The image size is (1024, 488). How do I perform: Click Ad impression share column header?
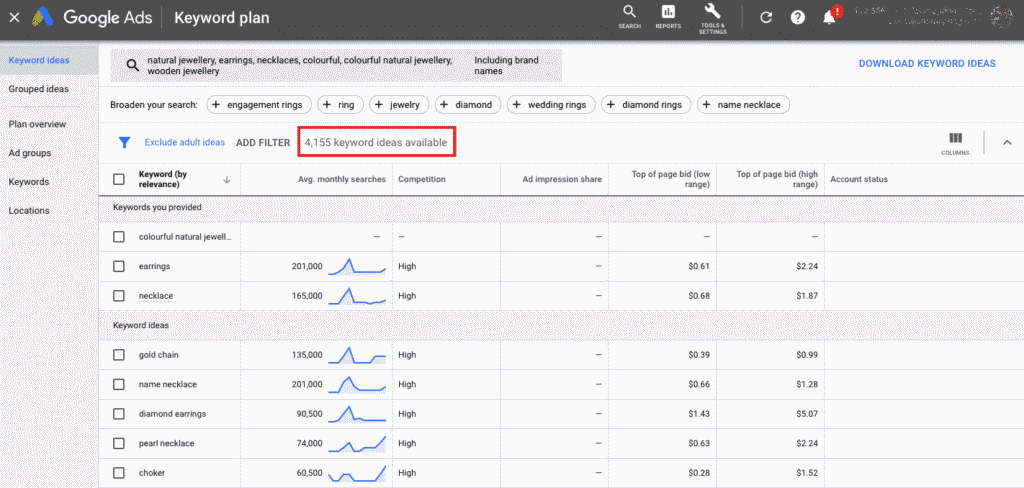tap(562, 179)
